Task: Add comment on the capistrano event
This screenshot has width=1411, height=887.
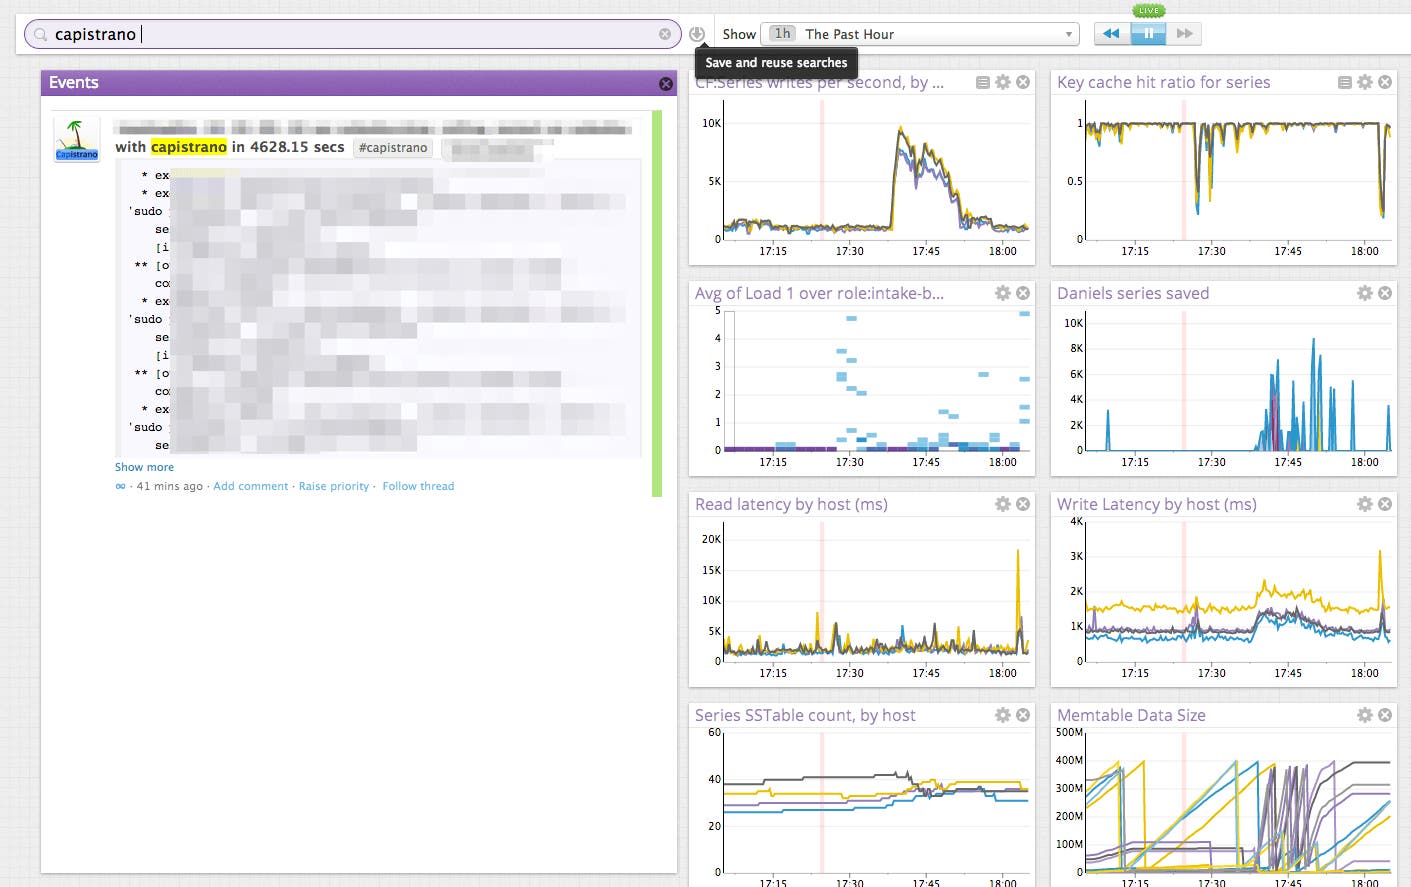Action: [x=251, y=486]
